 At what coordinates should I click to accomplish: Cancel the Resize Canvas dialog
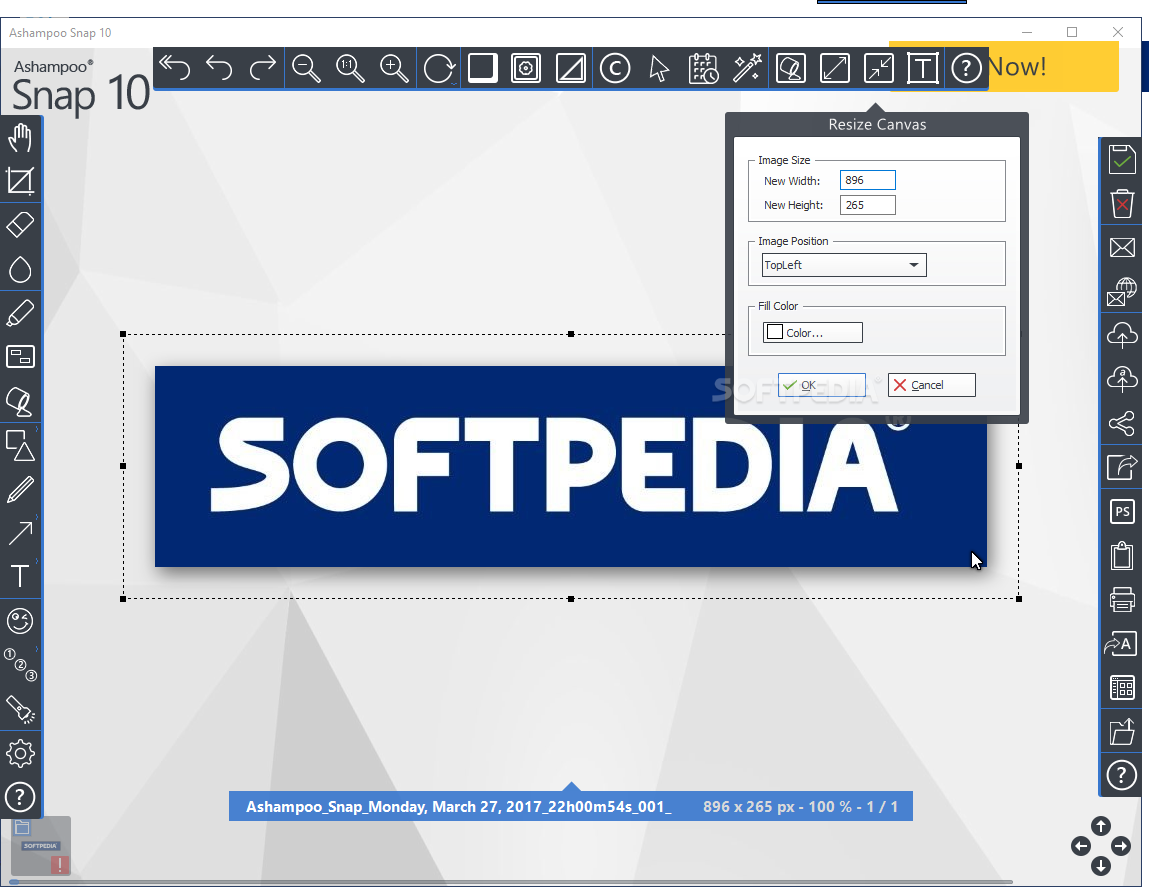click(931, 385)
